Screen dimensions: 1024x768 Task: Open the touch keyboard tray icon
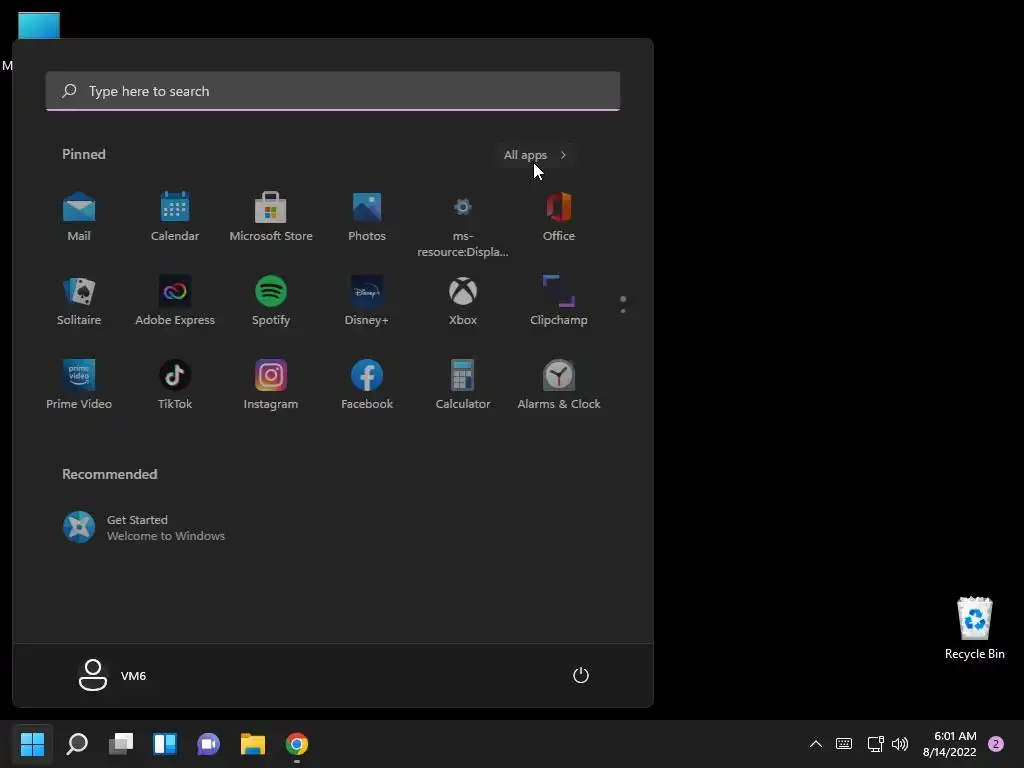844,744
